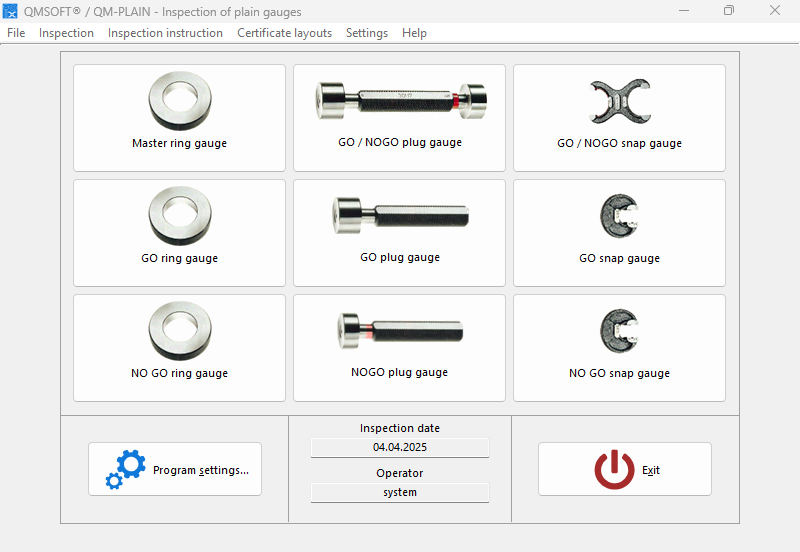This screenshot has height=552, width=800.
Task: Close the QM-PLAIN window
Action: pyautogui.click(x=774, y=10)
